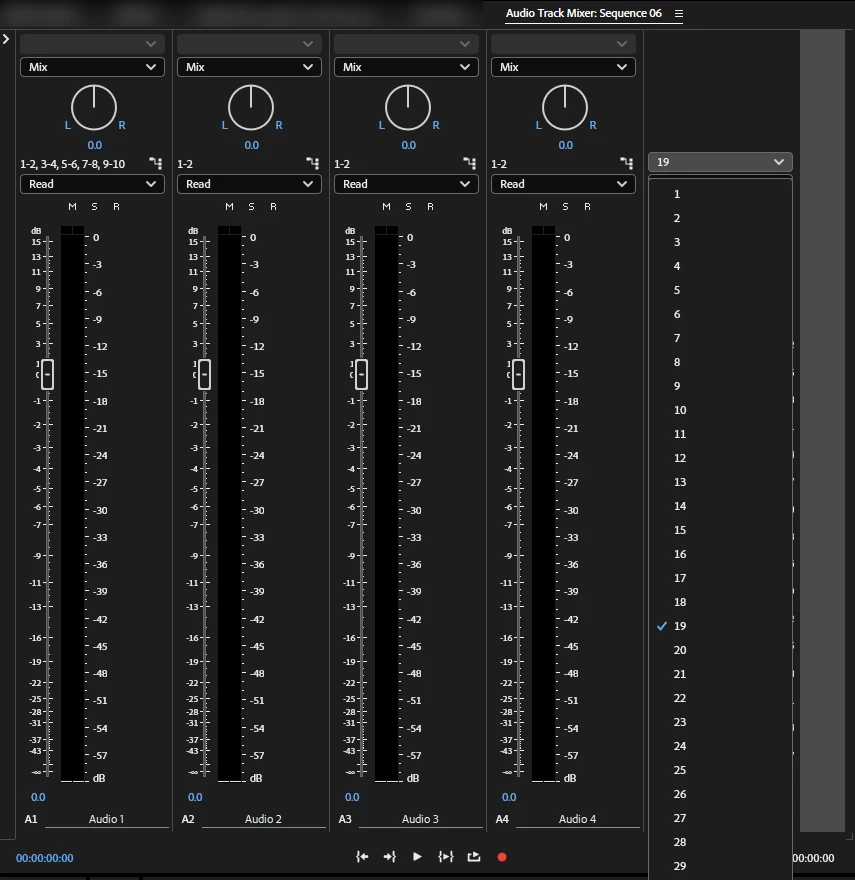Open Mix output dropdown for Audio 1

click(x=93, y=67)
